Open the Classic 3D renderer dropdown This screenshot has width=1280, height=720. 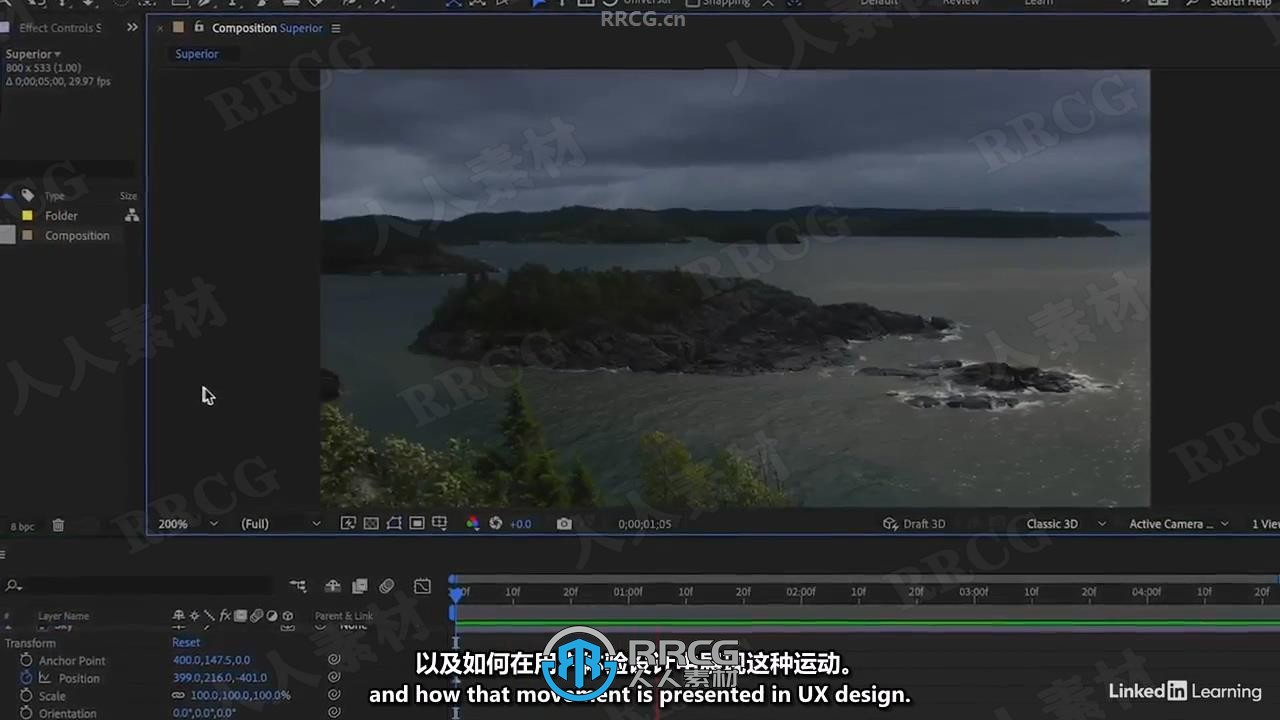click(1066, 524)
